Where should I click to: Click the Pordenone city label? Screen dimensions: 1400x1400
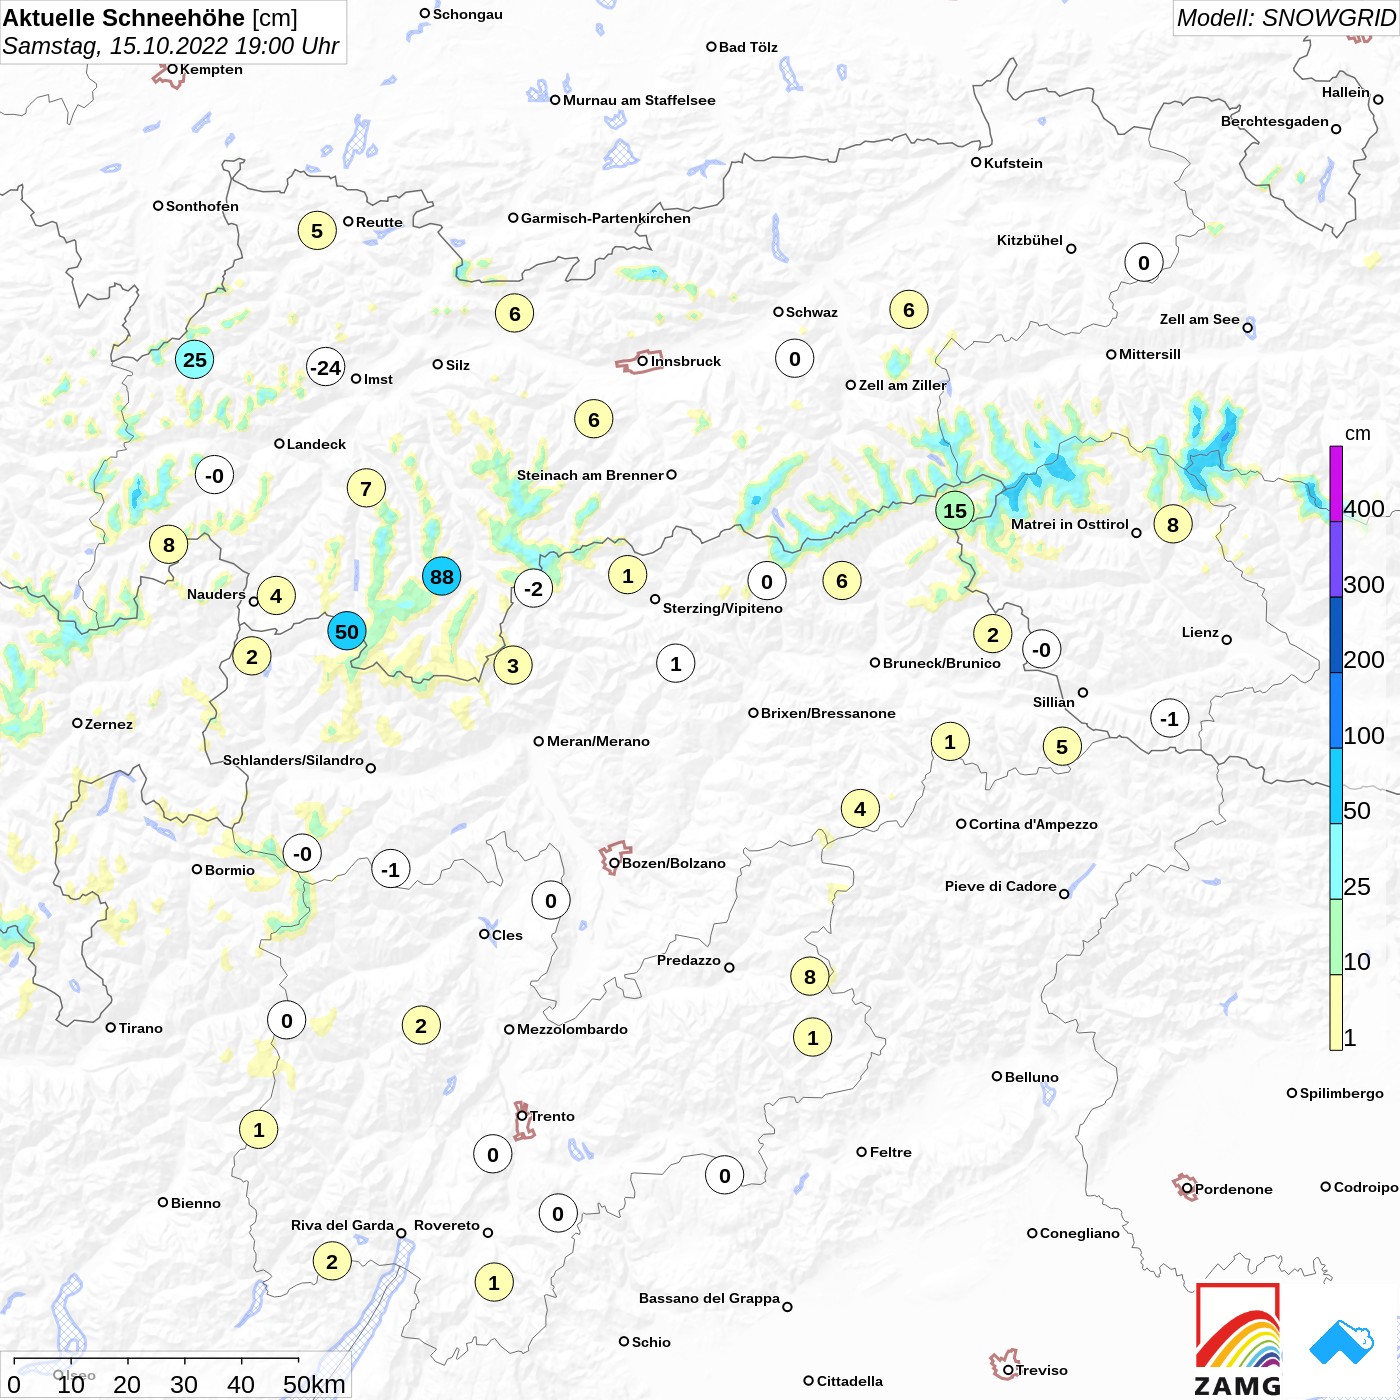[x=1234, y=1189]
